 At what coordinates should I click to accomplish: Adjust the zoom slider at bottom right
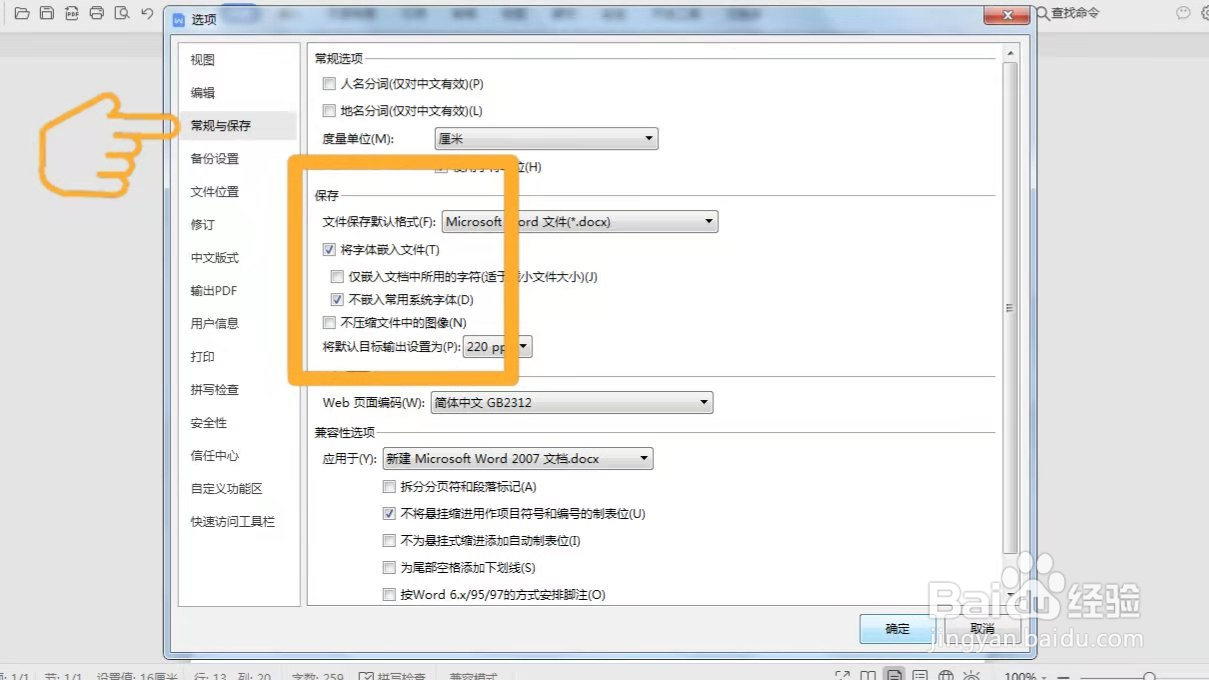(x=1150, y=675)
